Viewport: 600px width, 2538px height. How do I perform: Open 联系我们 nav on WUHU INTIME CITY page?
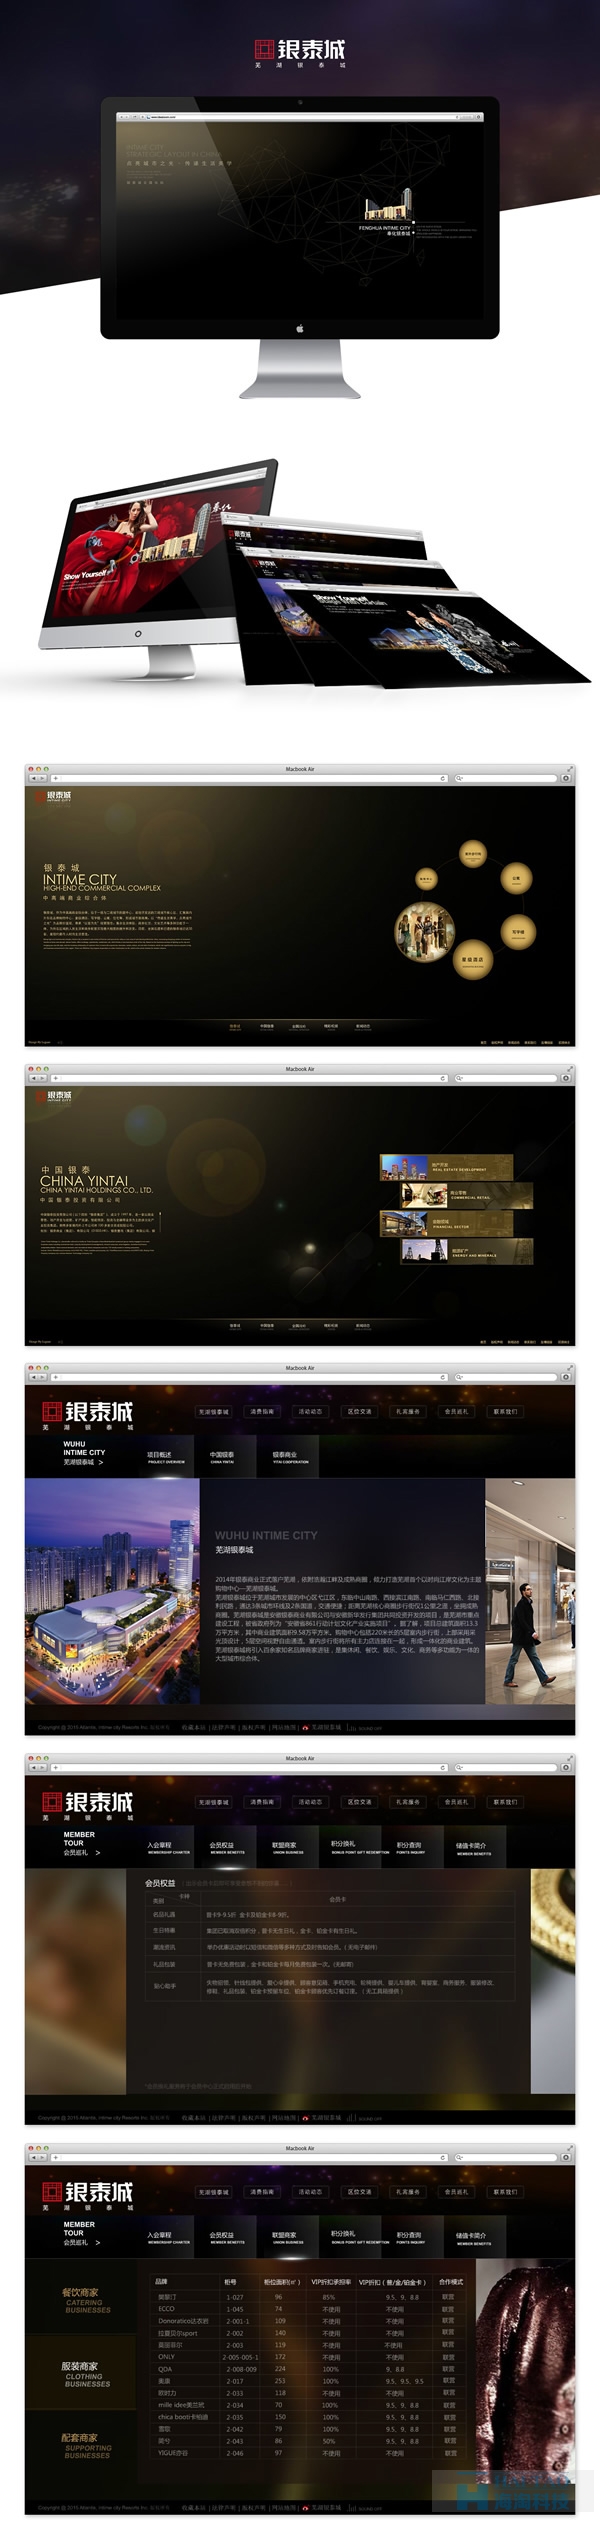pyautogui.click(x=505, y=1412)
